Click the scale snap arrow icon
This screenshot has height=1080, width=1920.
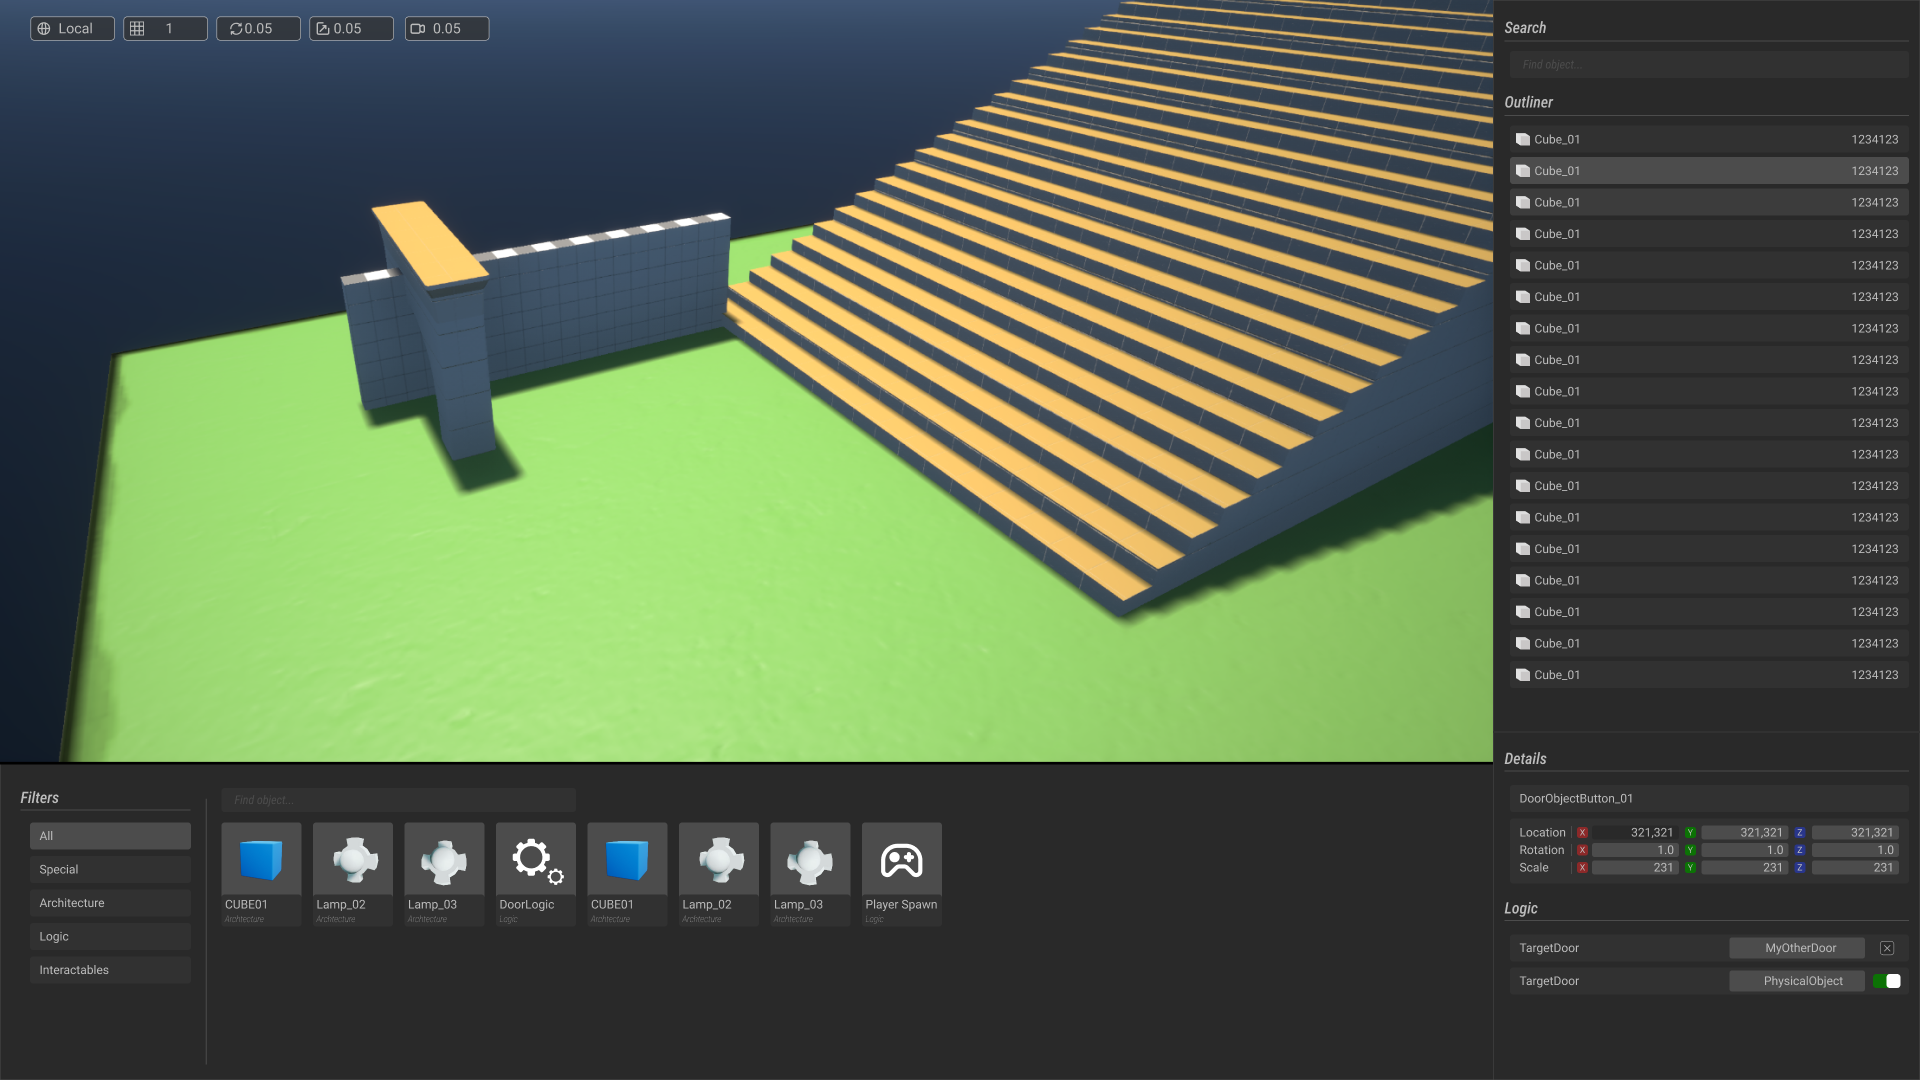[323, 29]
